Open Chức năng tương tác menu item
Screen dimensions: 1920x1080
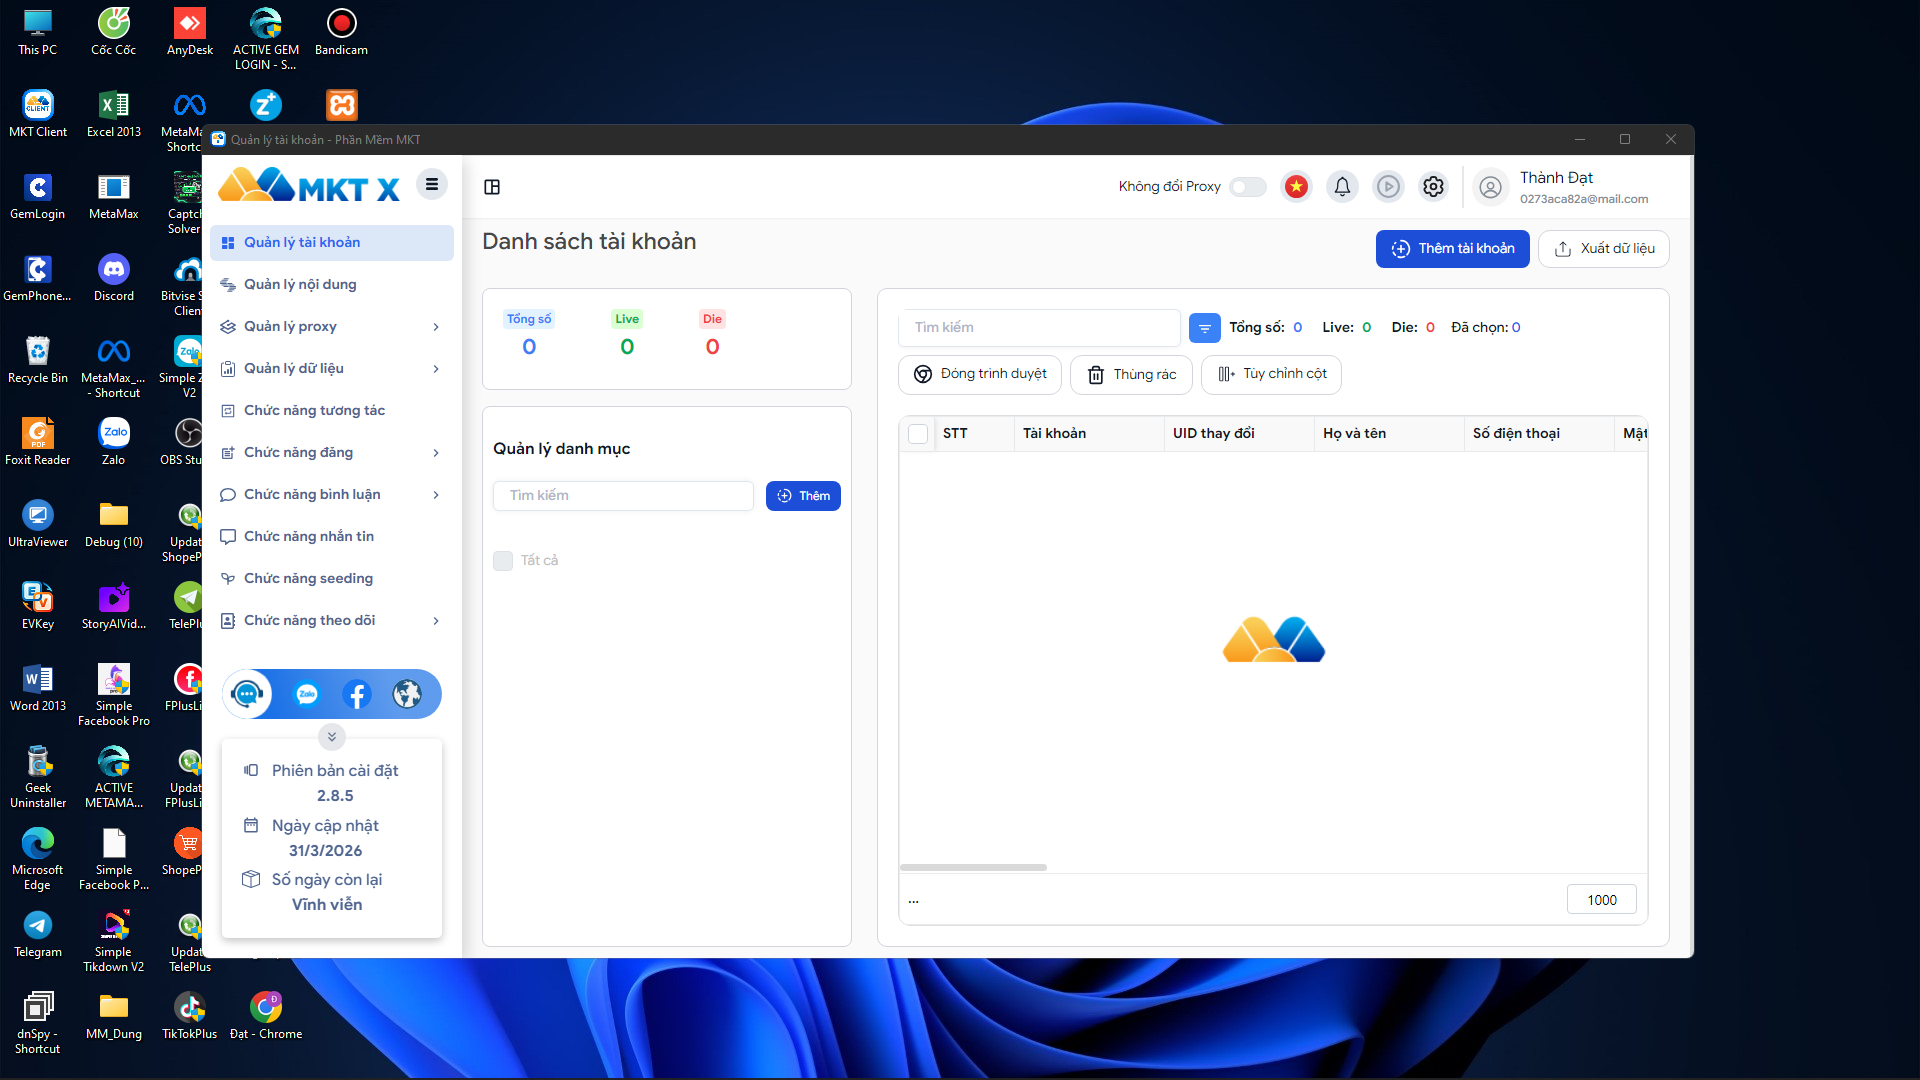coord(332,411)
